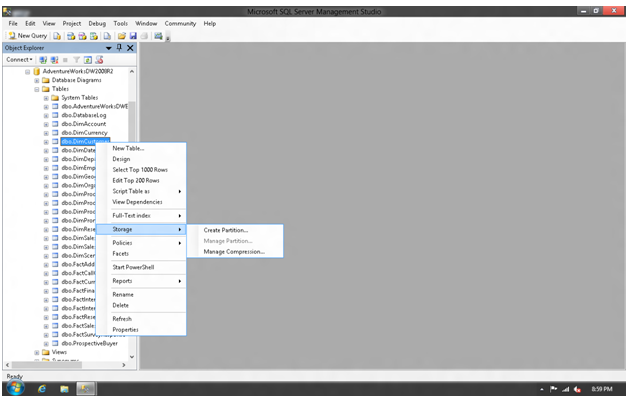Open the View menu
This screenshot has height=402, width=631.
[x=49, y=23]
